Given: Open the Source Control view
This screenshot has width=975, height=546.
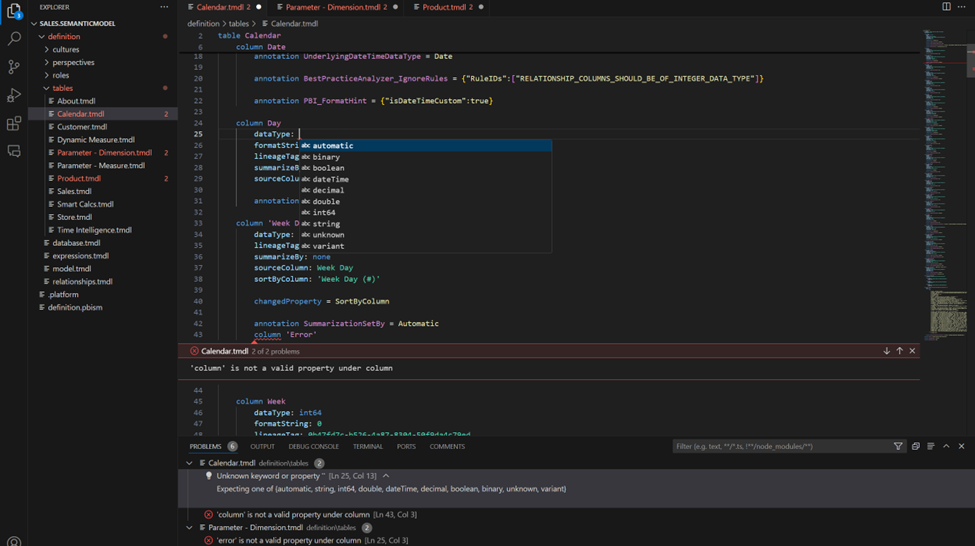Looking at the screenshot, I should pyautogui.click(x=14, y=67).
